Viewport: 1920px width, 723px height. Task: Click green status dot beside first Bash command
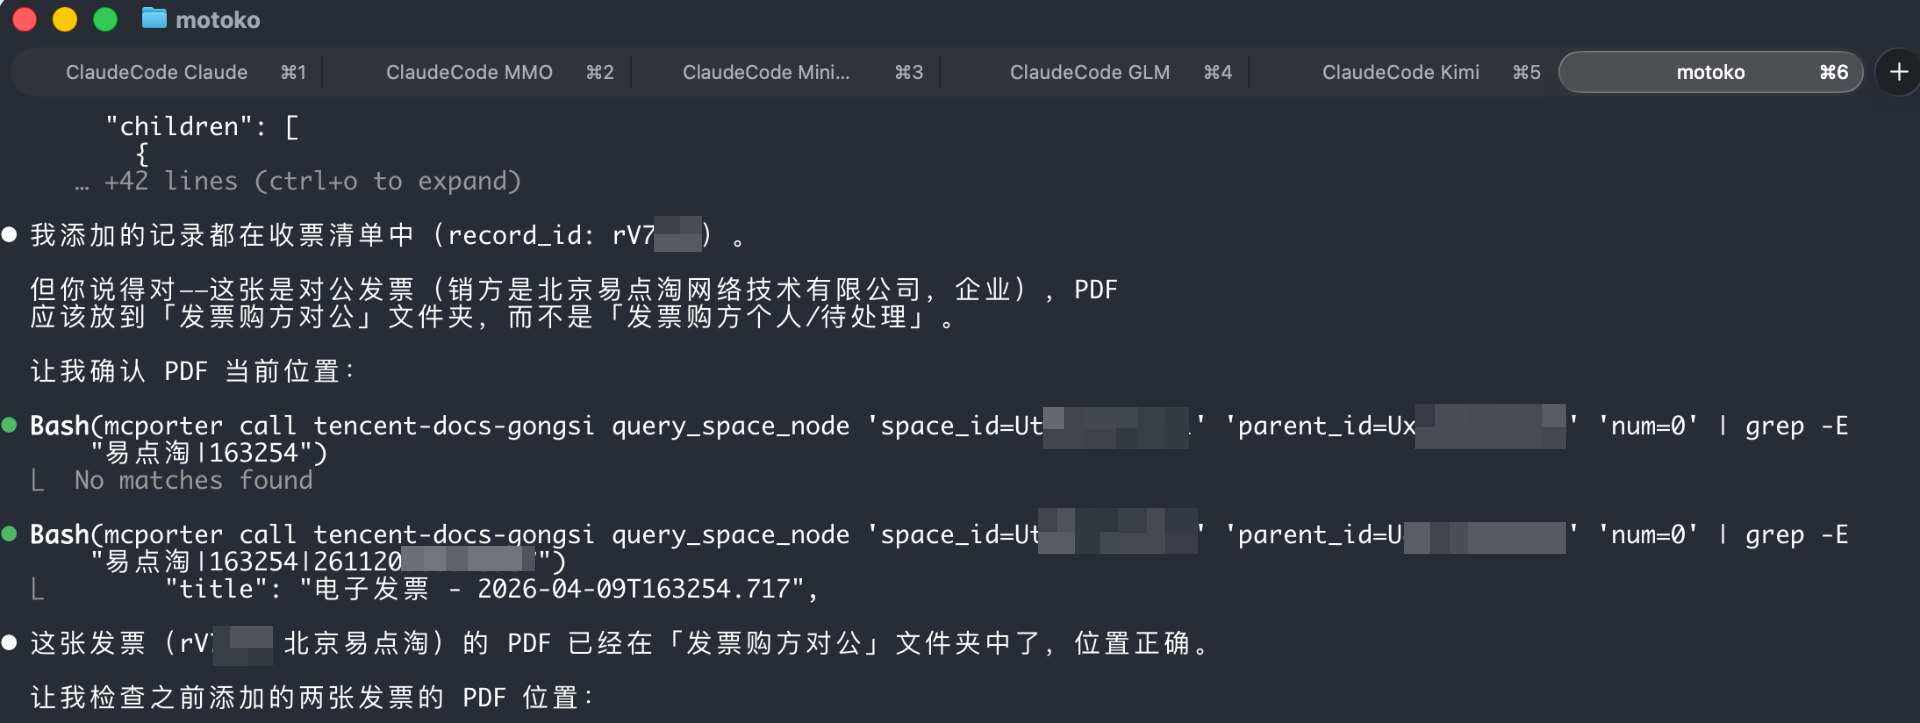point(10,425)
